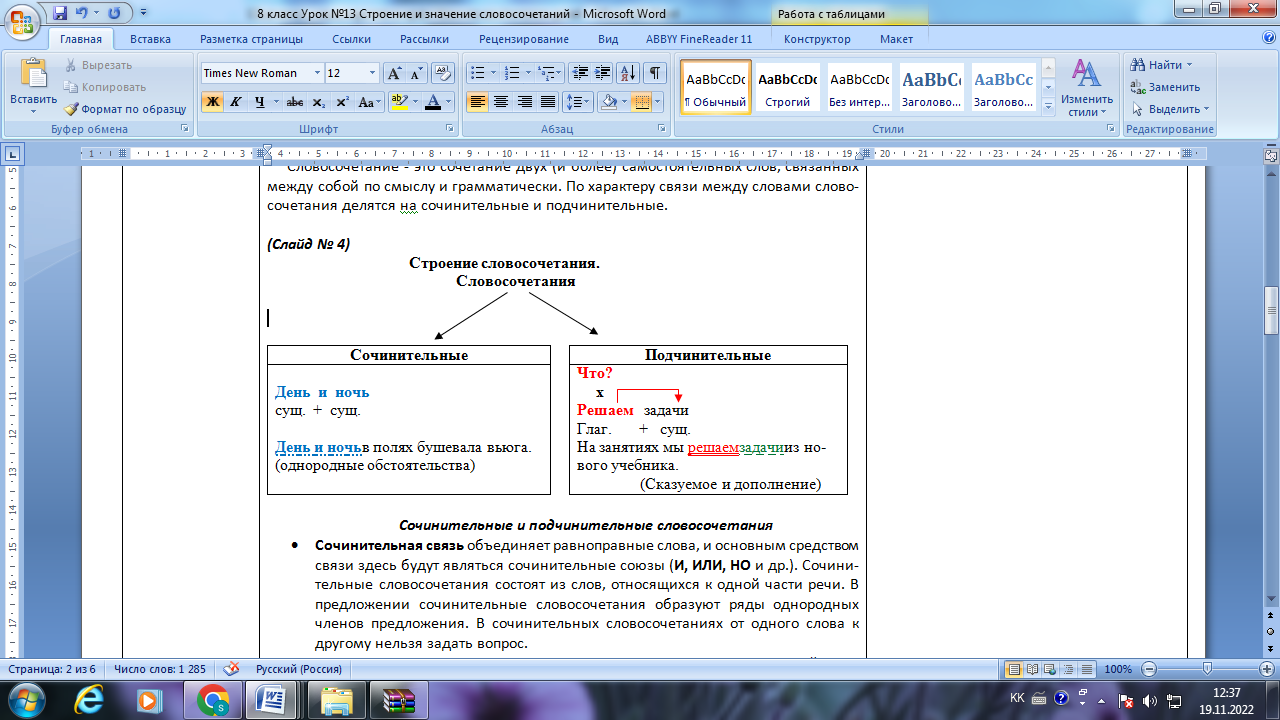Screen dimensions: 1280x720
Task: Toggle paragraph marks display (¶)
Action: [x=654, y=73]
